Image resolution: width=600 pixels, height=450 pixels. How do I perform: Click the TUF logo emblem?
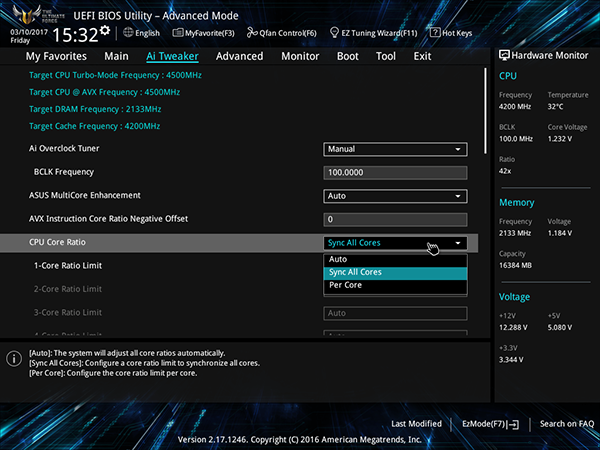point(26,15)
